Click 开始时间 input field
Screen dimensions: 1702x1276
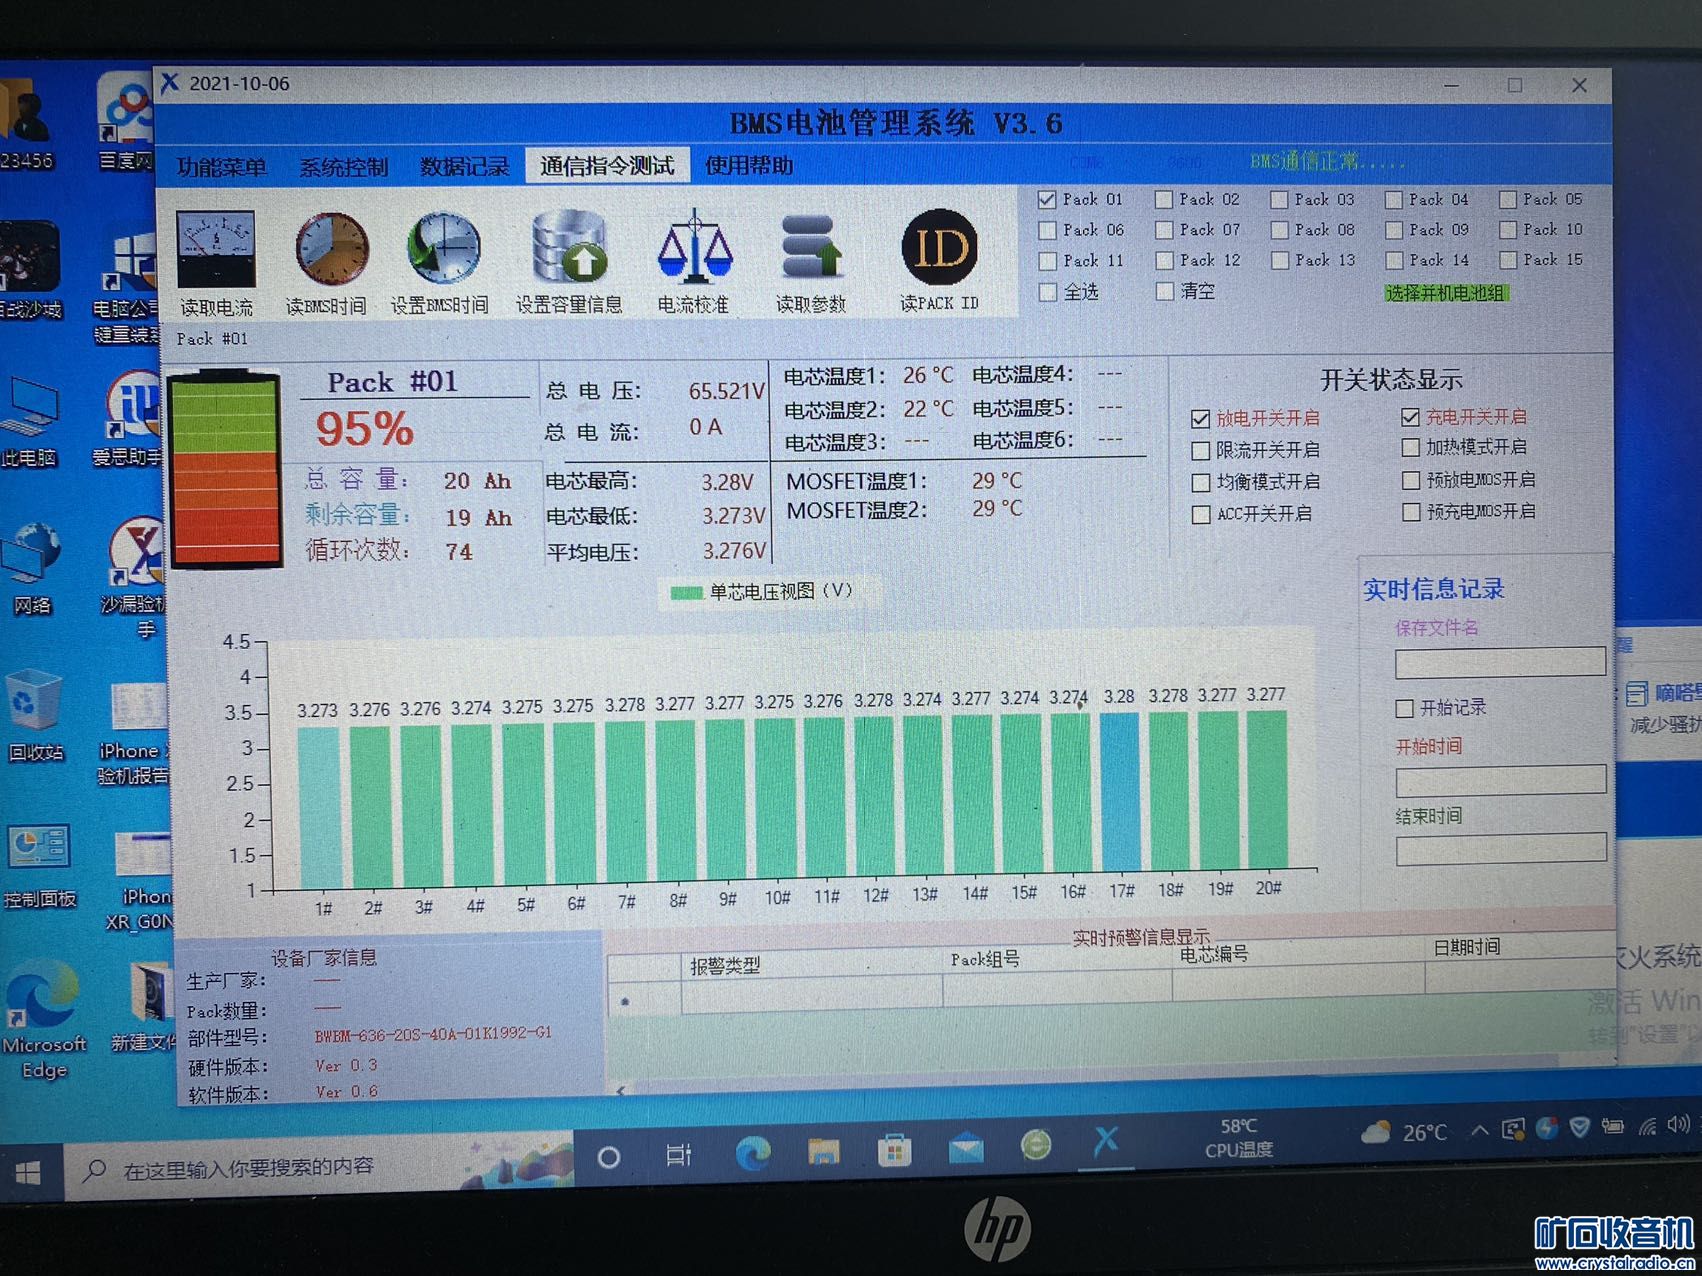click(x=1500, y=781)
